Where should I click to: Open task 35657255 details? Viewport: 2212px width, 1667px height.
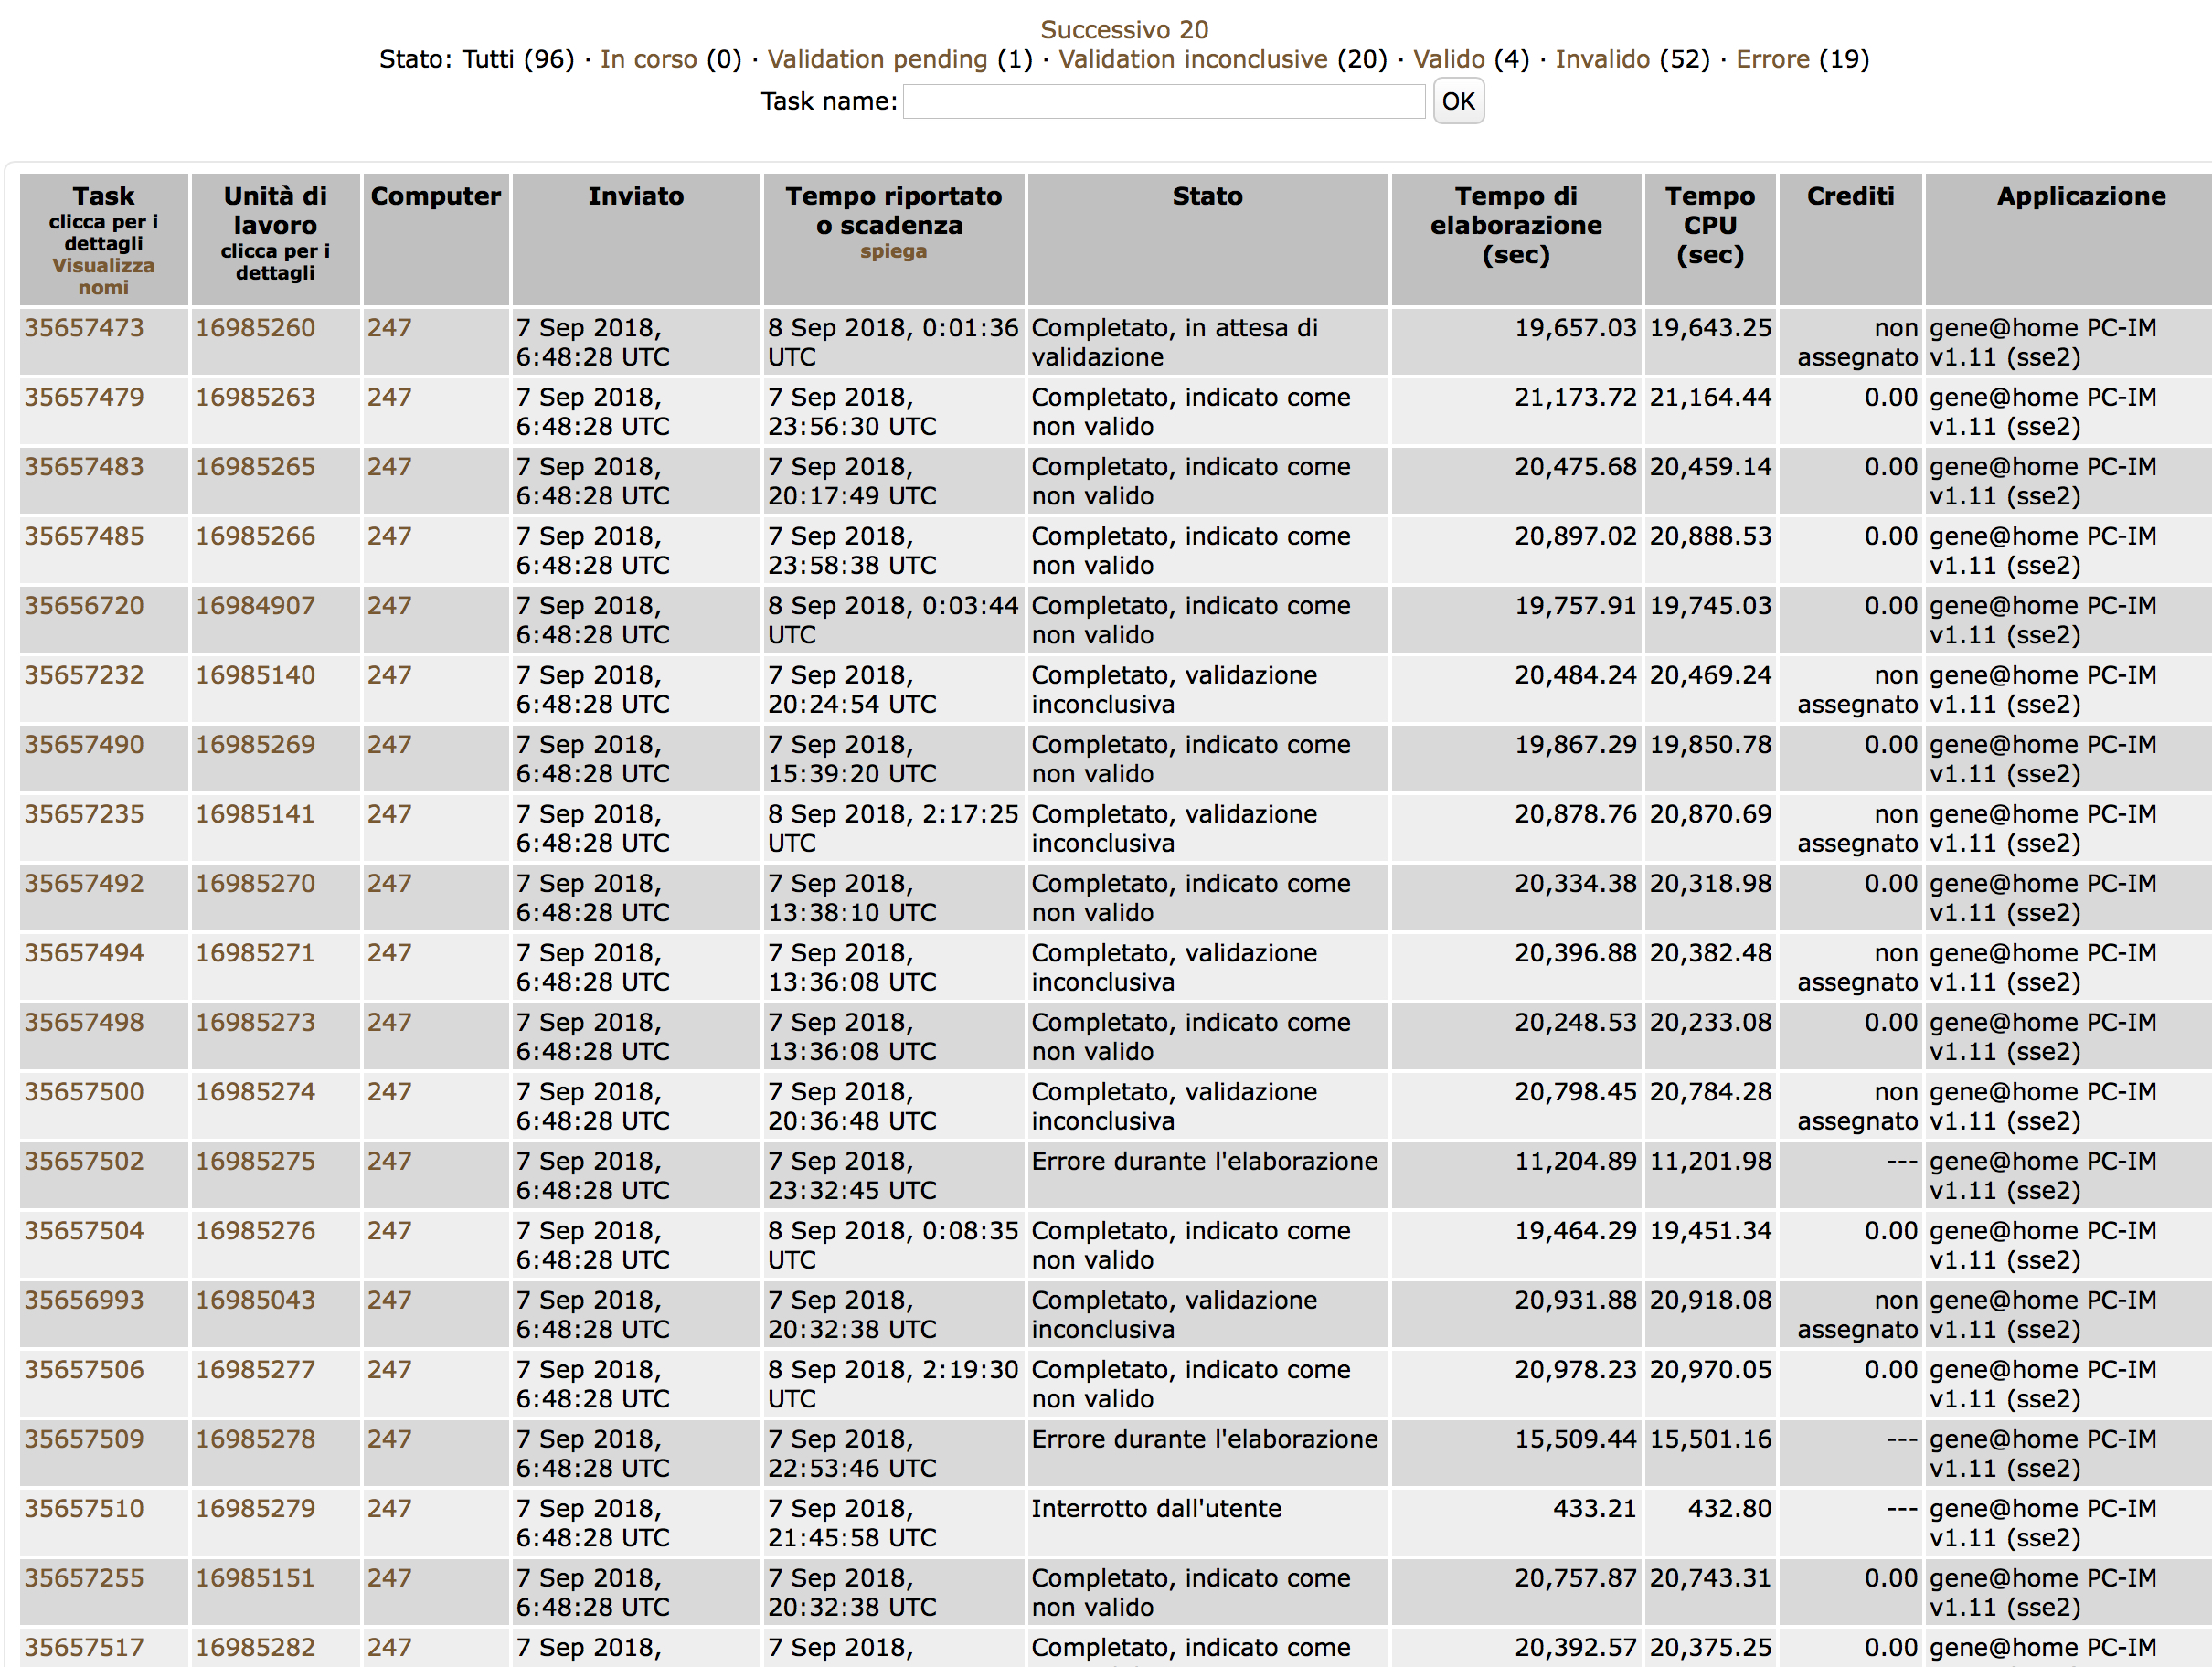point(84,1578)
